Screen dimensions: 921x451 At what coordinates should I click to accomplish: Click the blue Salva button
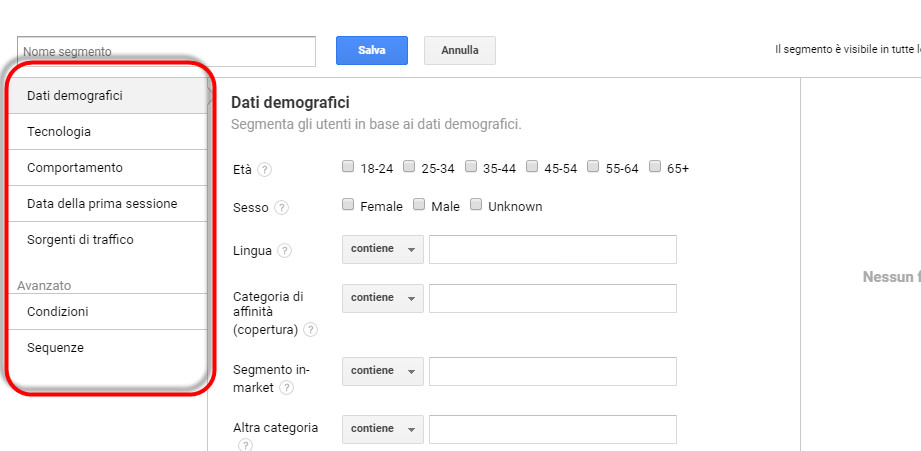click(x=372, y=51)
